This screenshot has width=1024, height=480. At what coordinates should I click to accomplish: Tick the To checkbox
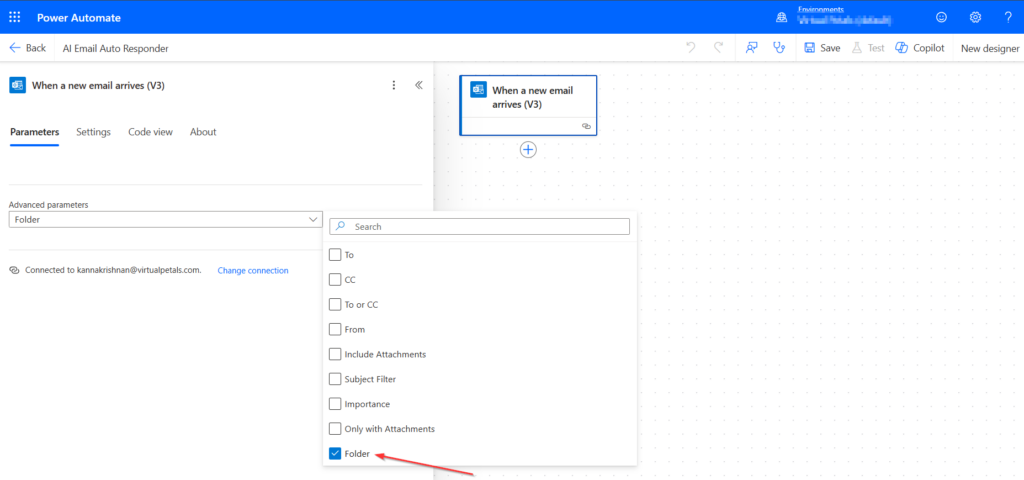click(x=335, y=255)
